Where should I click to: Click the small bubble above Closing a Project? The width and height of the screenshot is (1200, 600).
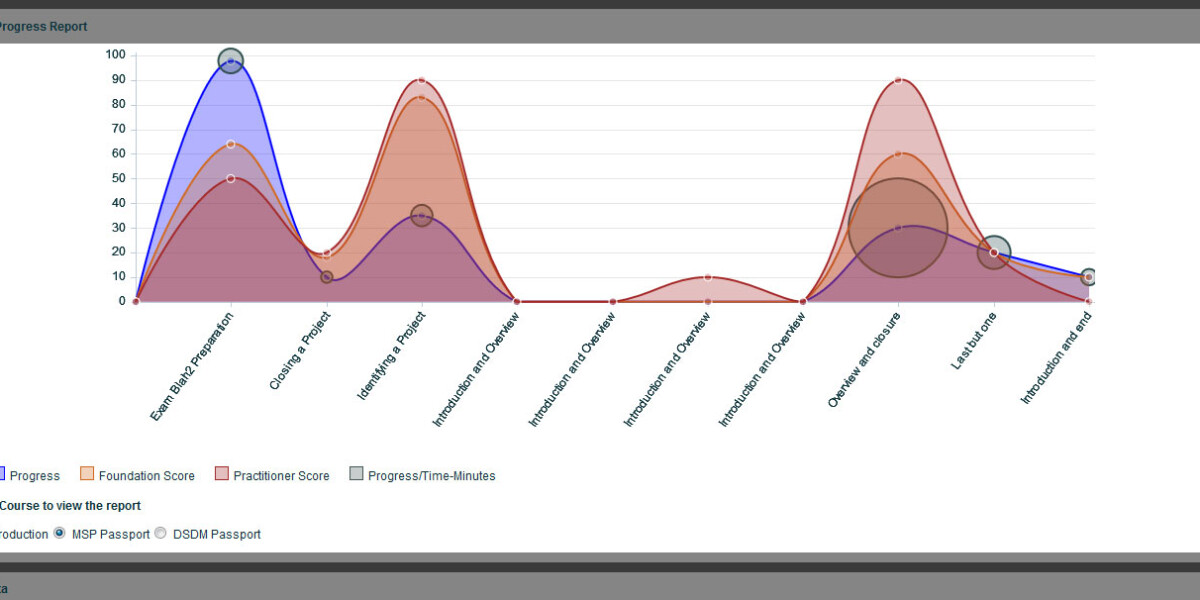(x=327, y=277)
